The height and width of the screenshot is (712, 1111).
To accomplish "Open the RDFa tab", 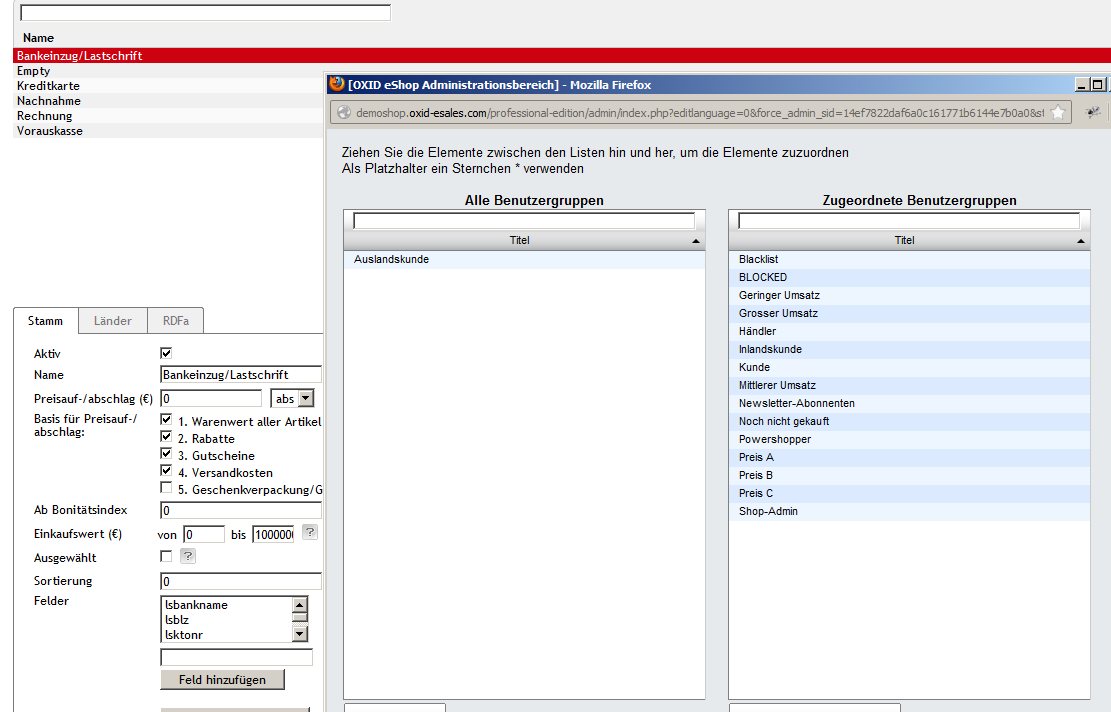I will click(175, 321).
